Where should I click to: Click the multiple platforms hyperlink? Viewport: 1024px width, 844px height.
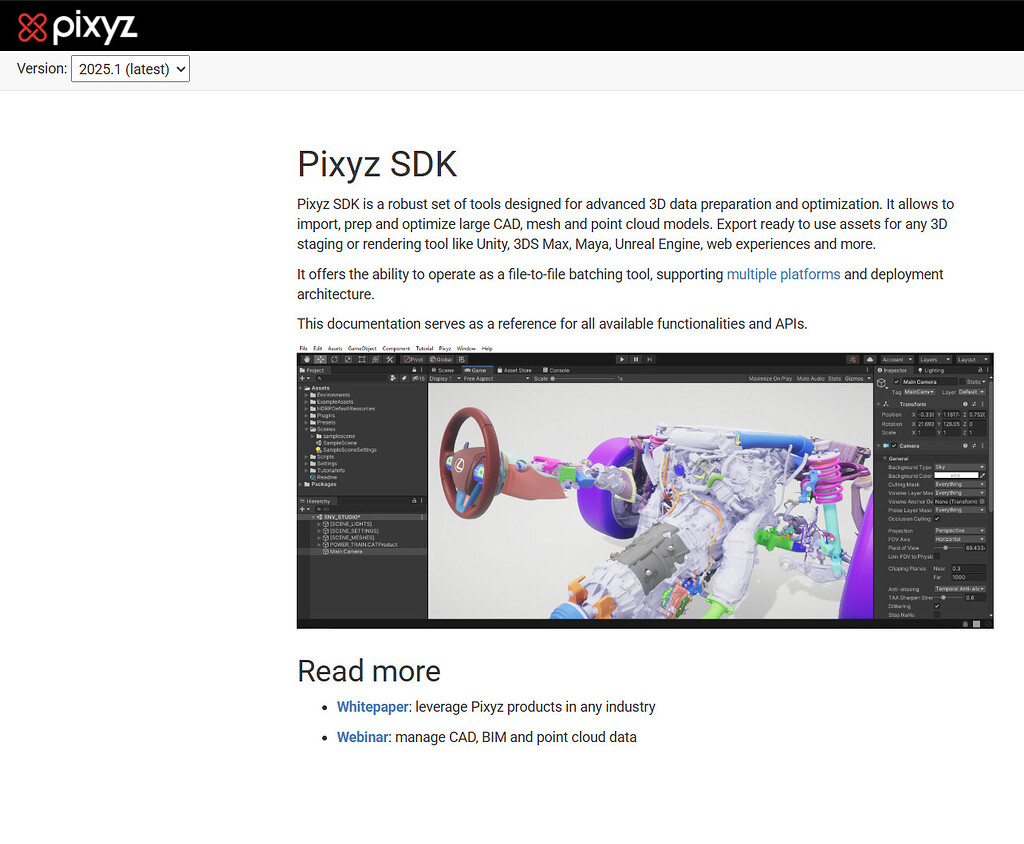[x=783, y=274]
